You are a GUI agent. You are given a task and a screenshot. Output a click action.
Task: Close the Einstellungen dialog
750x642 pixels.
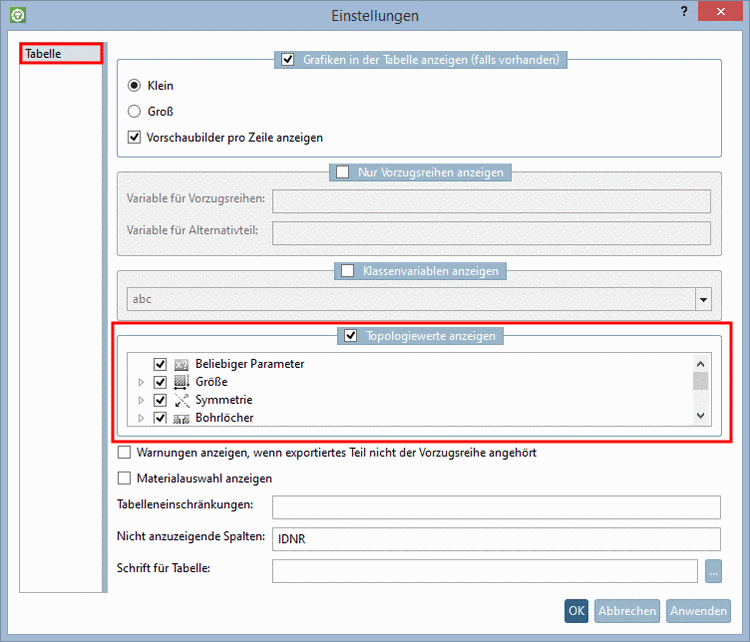pos(720,11)
